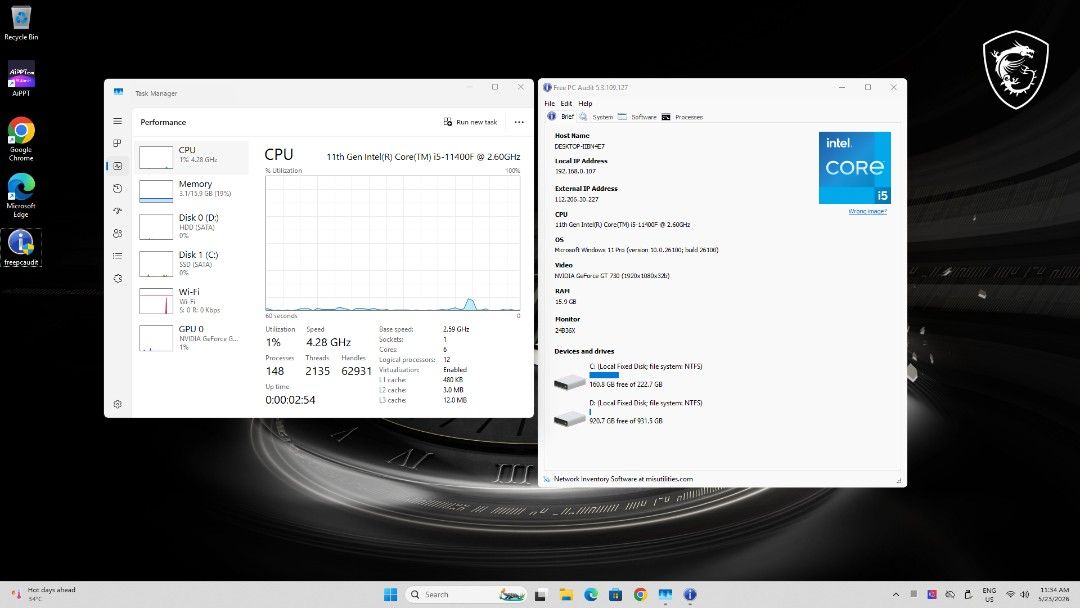
Task: Open Help menu in Free PC Audit
Action: point(585,103)
